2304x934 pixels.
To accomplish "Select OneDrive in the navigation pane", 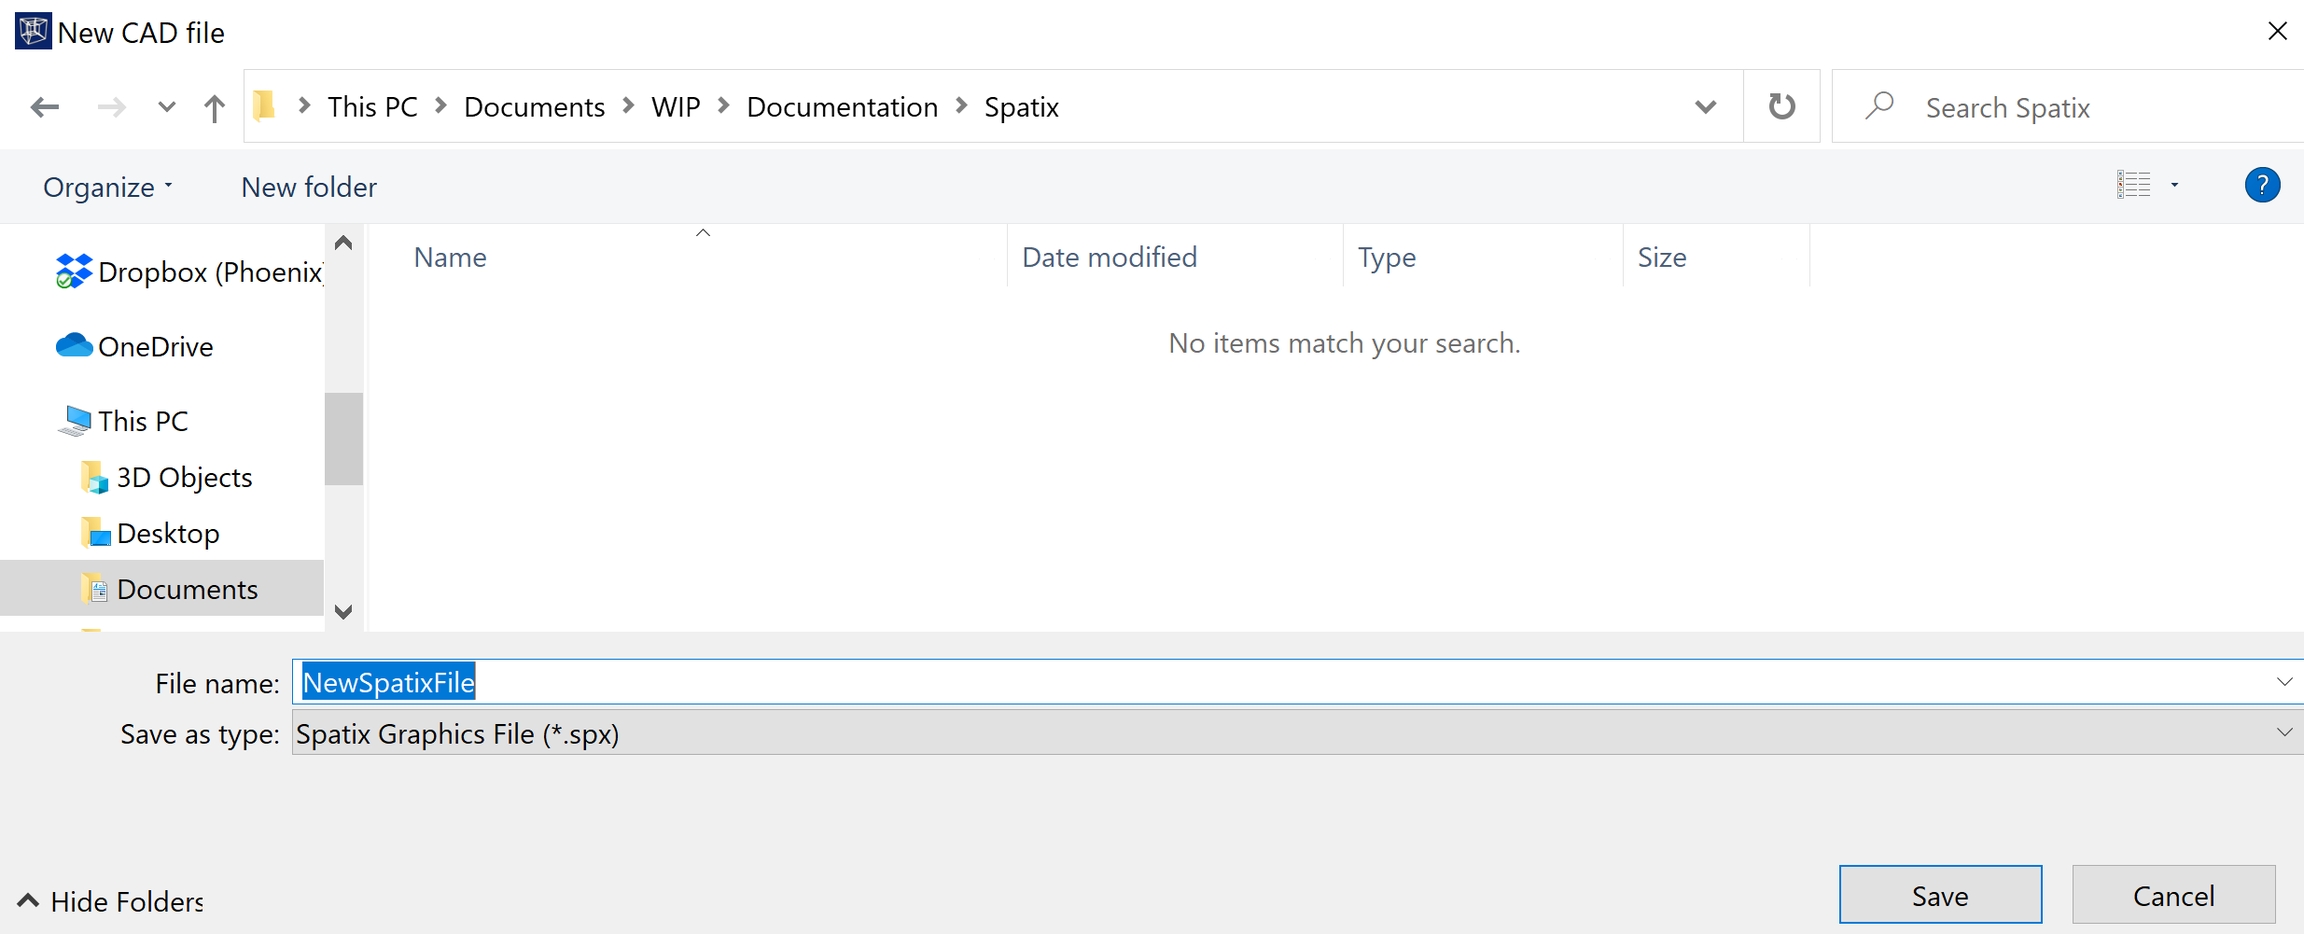I will point(155,346).
